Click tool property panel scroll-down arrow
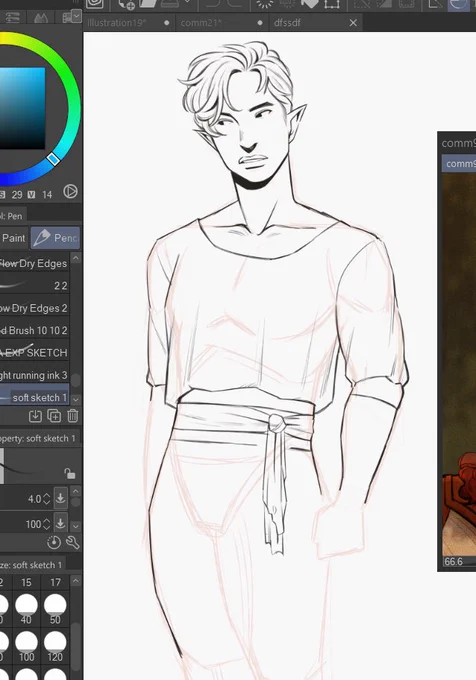The height and width of the screenshot is (680, 476). 76,526
